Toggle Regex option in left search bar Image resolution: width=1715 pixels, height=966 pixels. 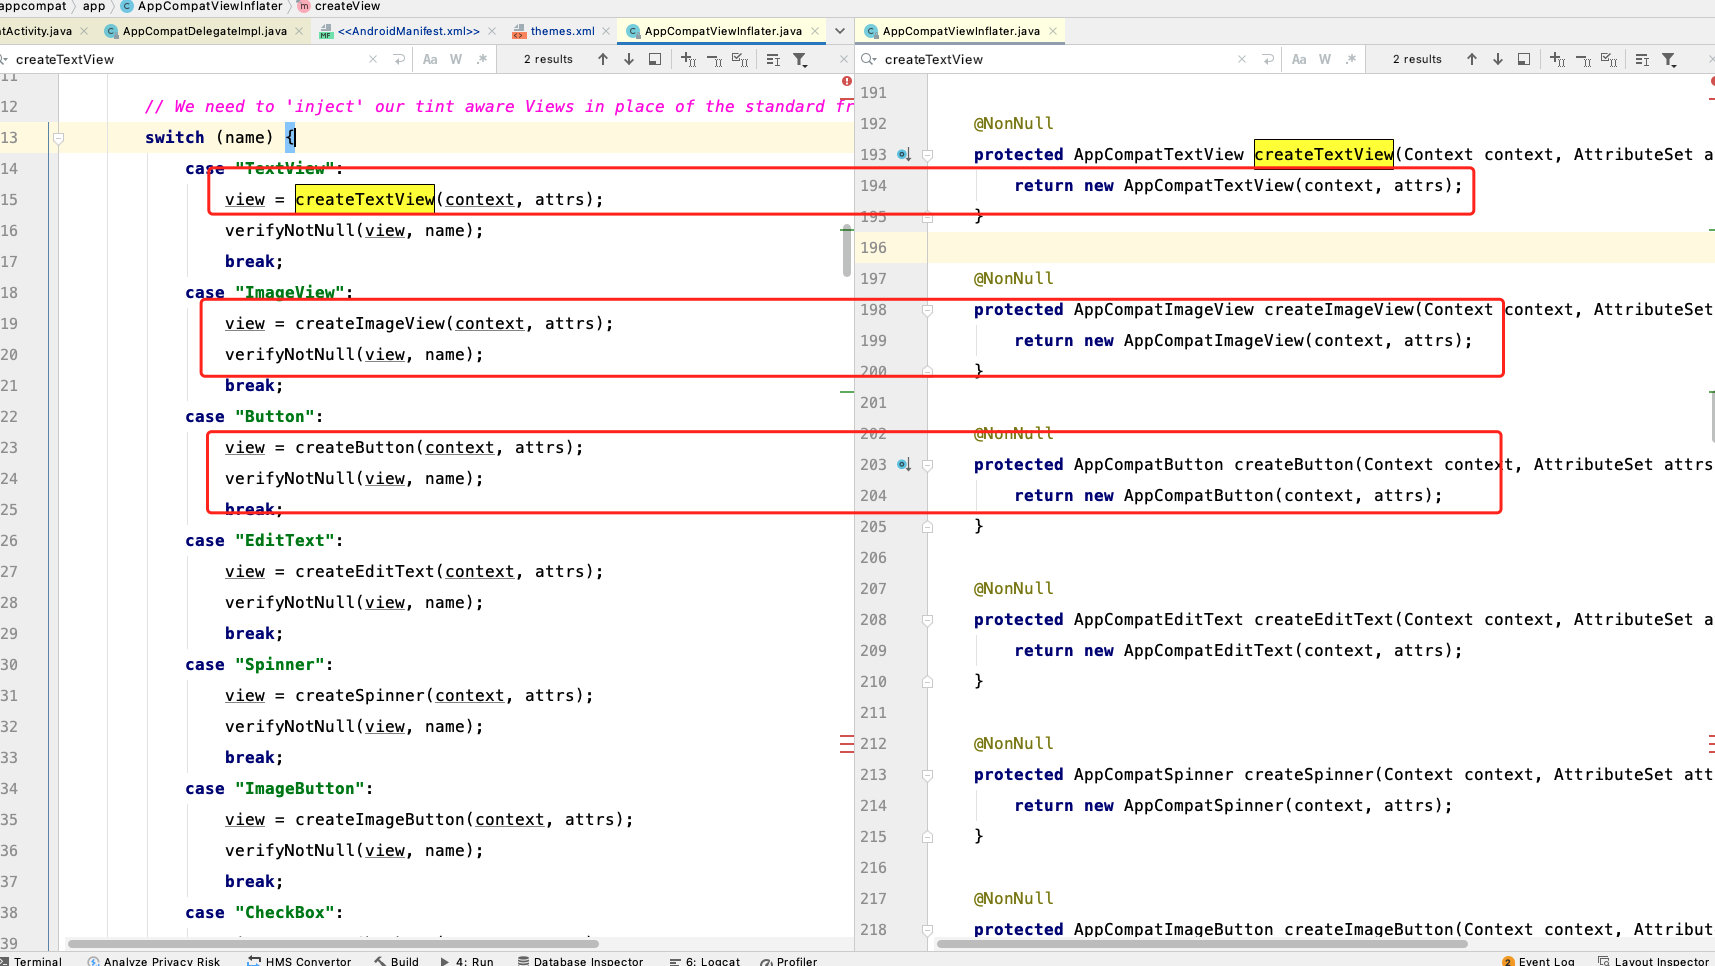pos(482,59)
